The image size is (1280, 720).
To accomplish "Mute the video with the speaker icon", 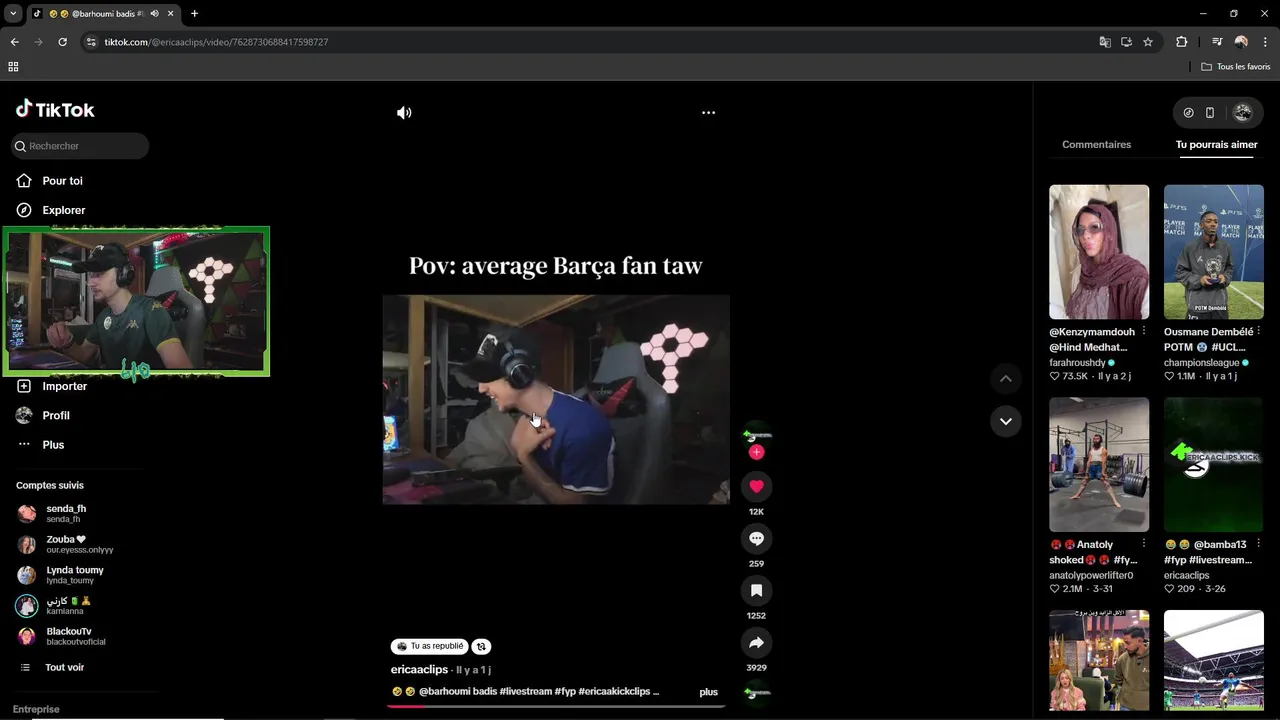I will 404,113.
